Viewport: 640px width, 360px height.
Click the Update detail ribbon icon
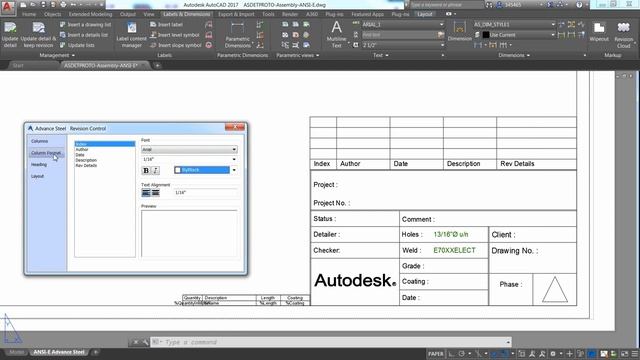point(10,34)
